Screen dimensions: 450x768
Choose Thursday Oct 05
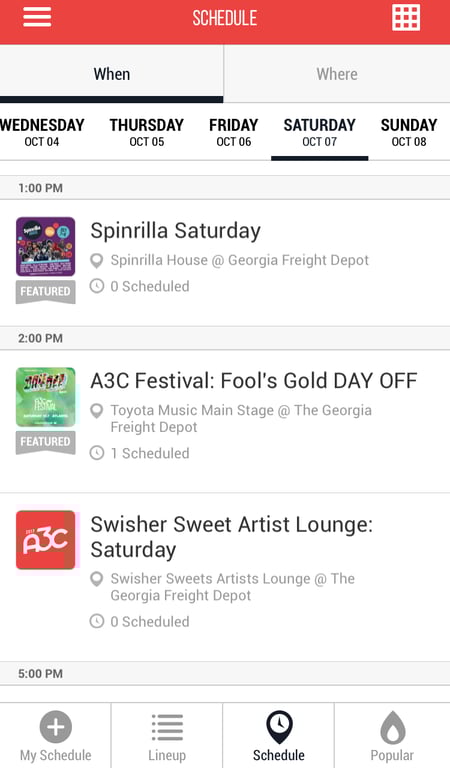click(x=146, y=132)
